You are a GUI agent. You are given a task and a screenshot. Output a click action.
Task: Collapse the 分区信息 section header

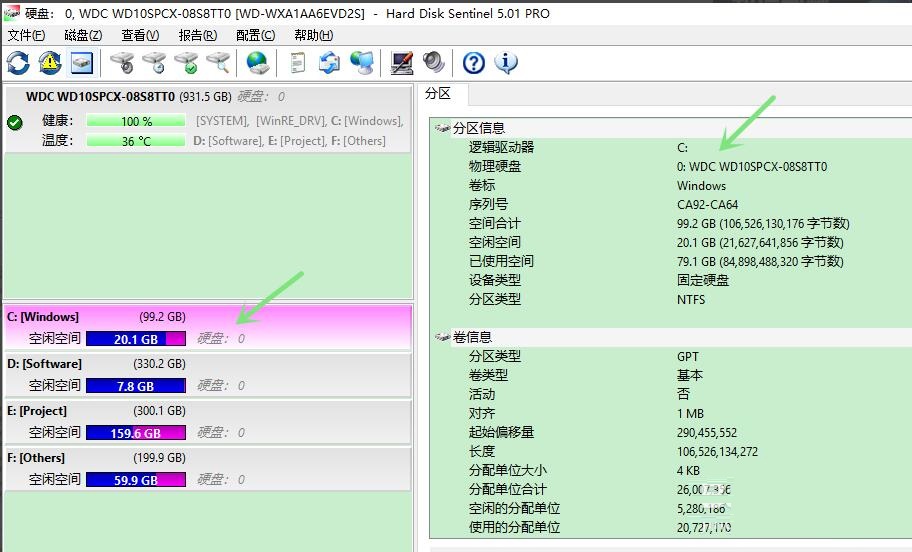pos(478,128)
